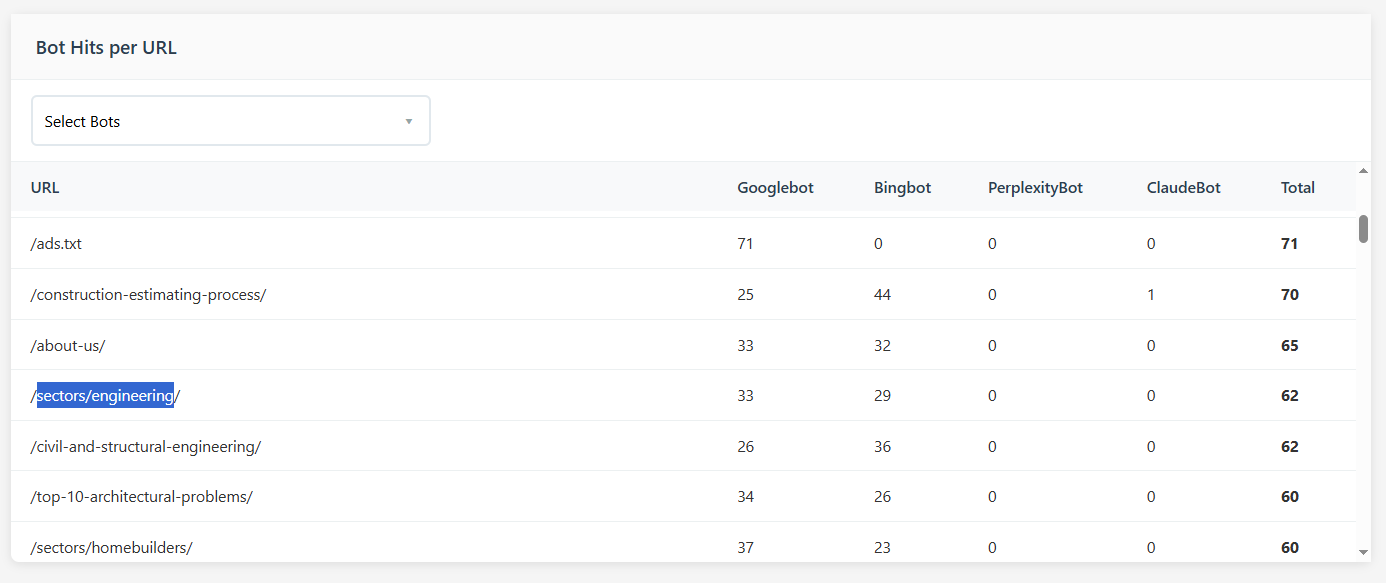Click the /about-us/ row link
The image size is (1386, 583).
(67, 344)
